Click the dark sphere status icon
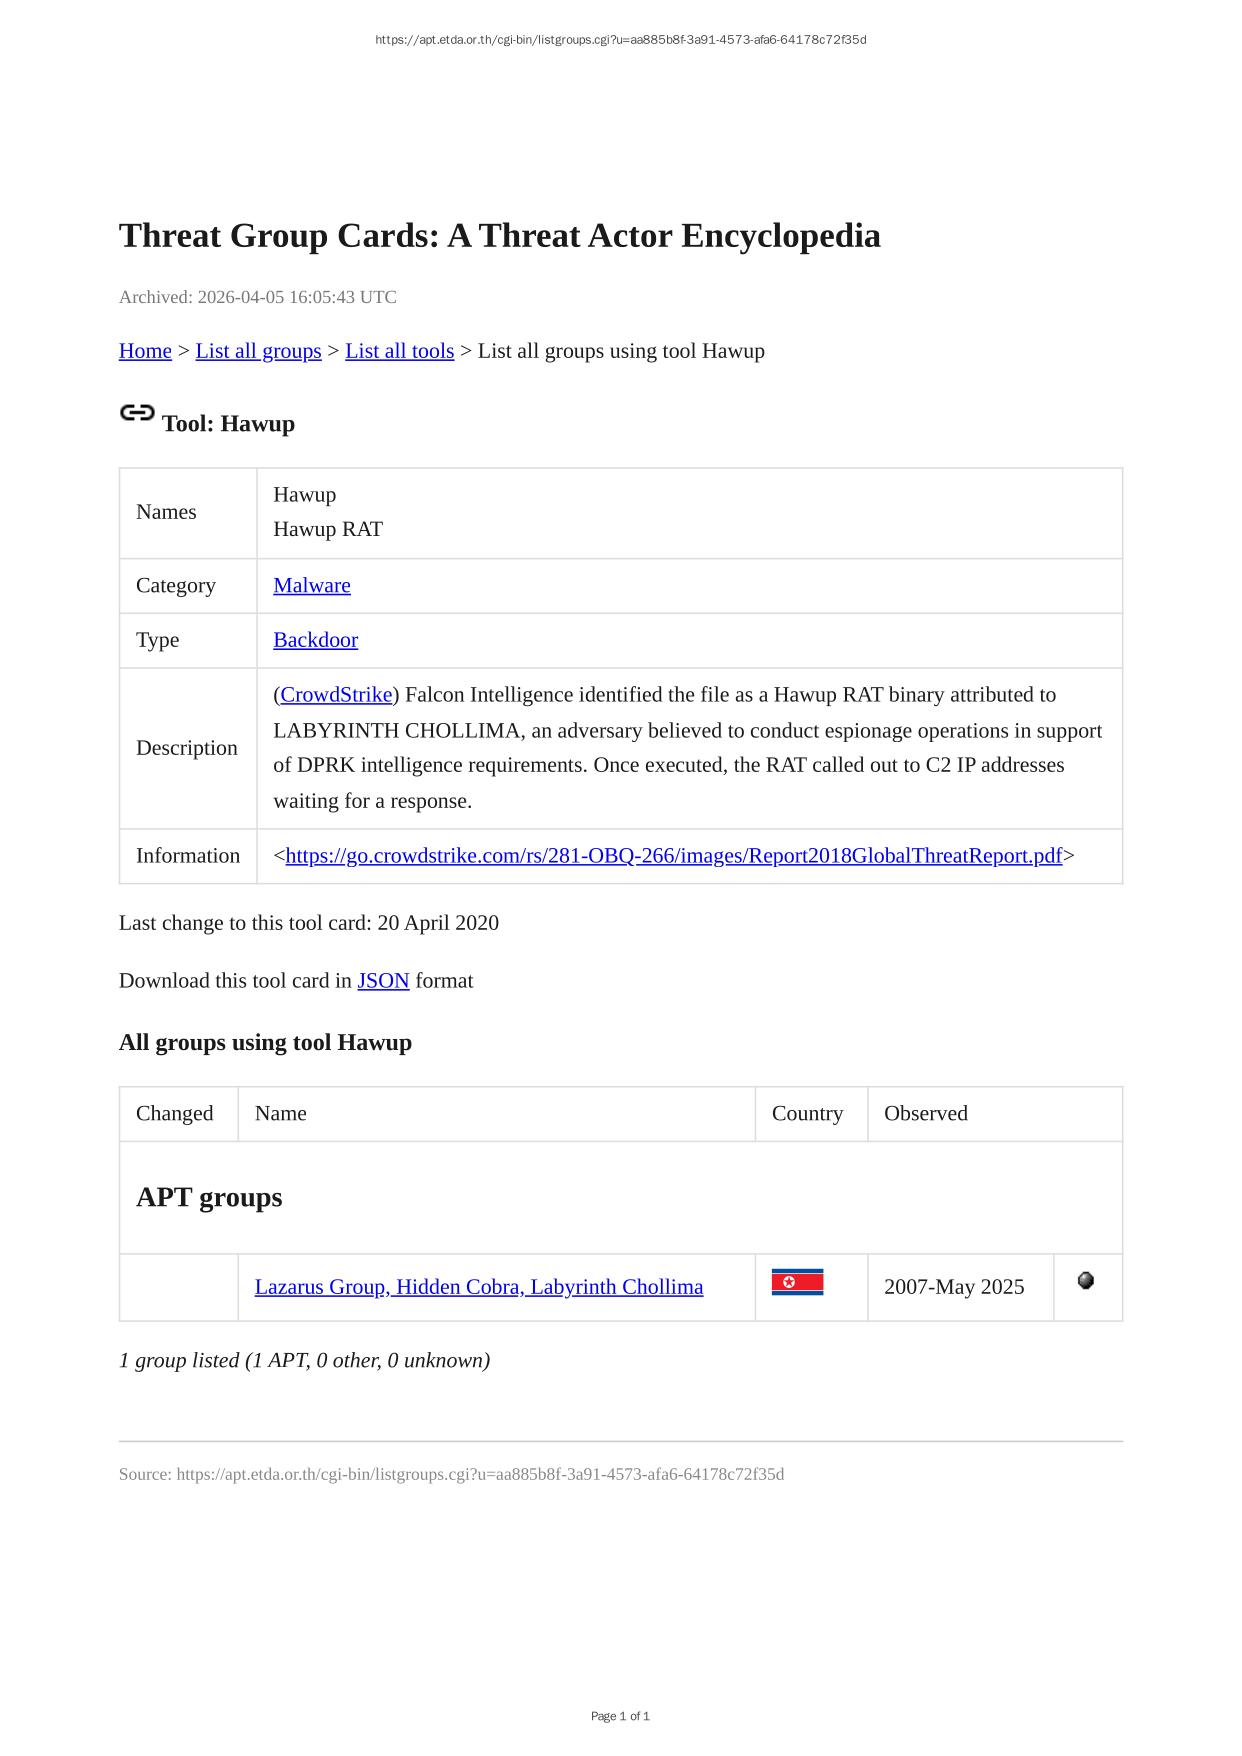The height and width of the screenshot is (1756, 1242). tap(1086, 1280)
